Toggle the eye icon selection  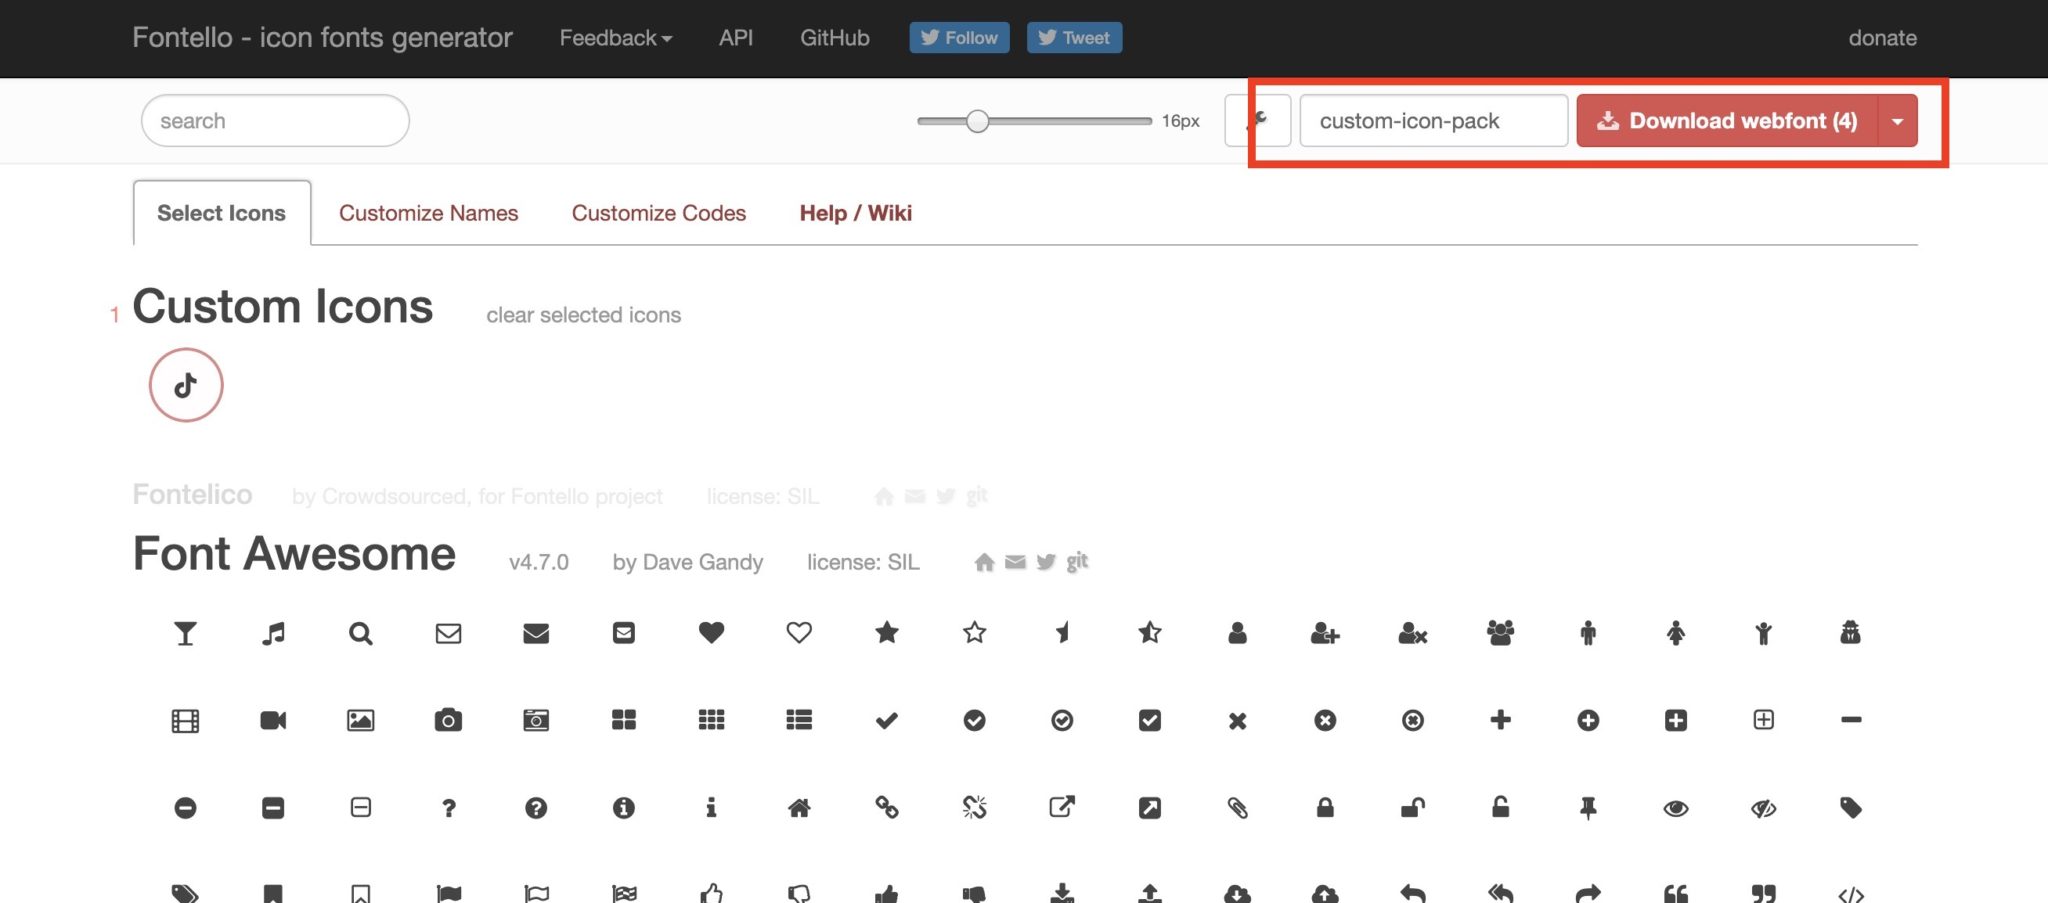pos(1676,807)
